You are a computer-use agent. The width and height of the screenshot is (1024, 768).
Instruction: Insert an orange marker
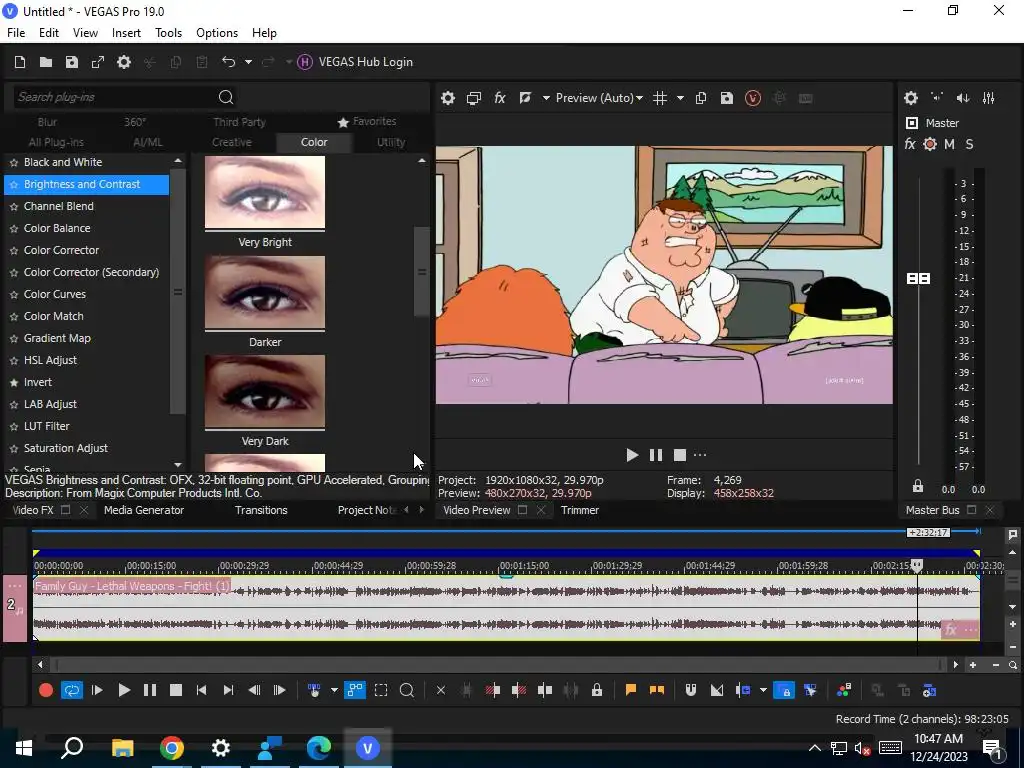631,690
